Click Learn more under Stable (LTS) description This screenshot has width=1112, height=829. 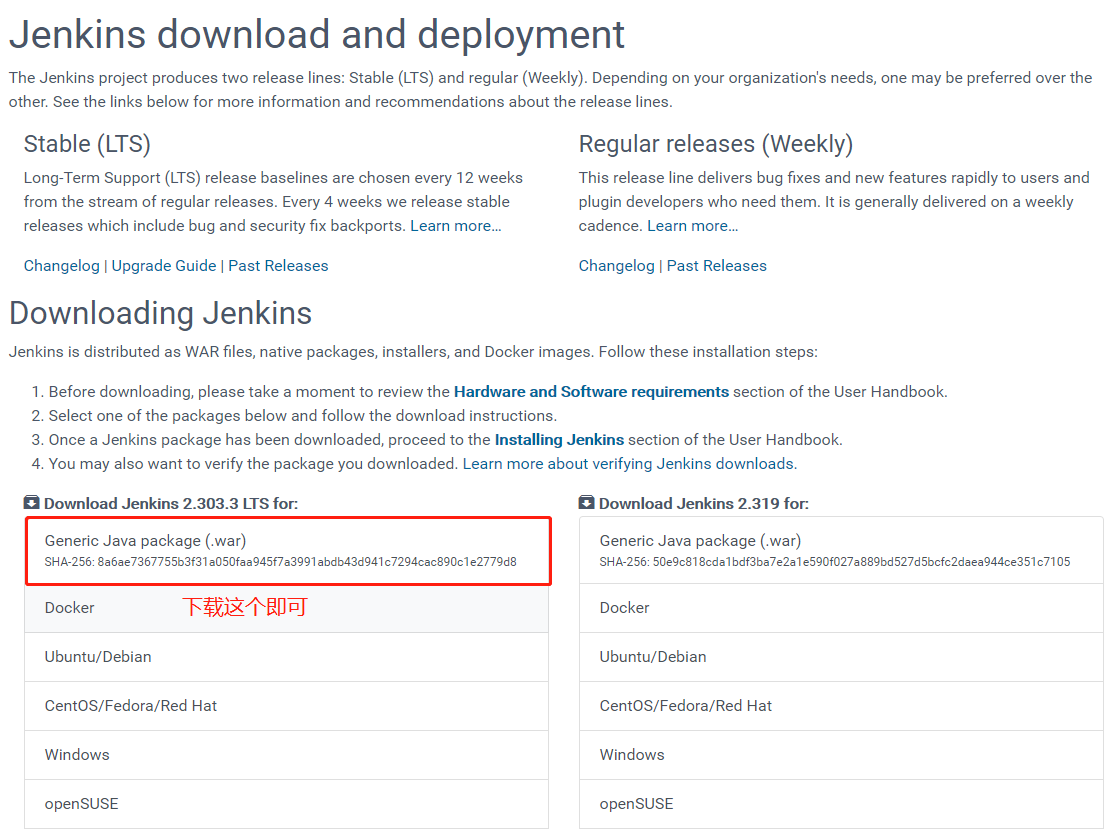454,225
